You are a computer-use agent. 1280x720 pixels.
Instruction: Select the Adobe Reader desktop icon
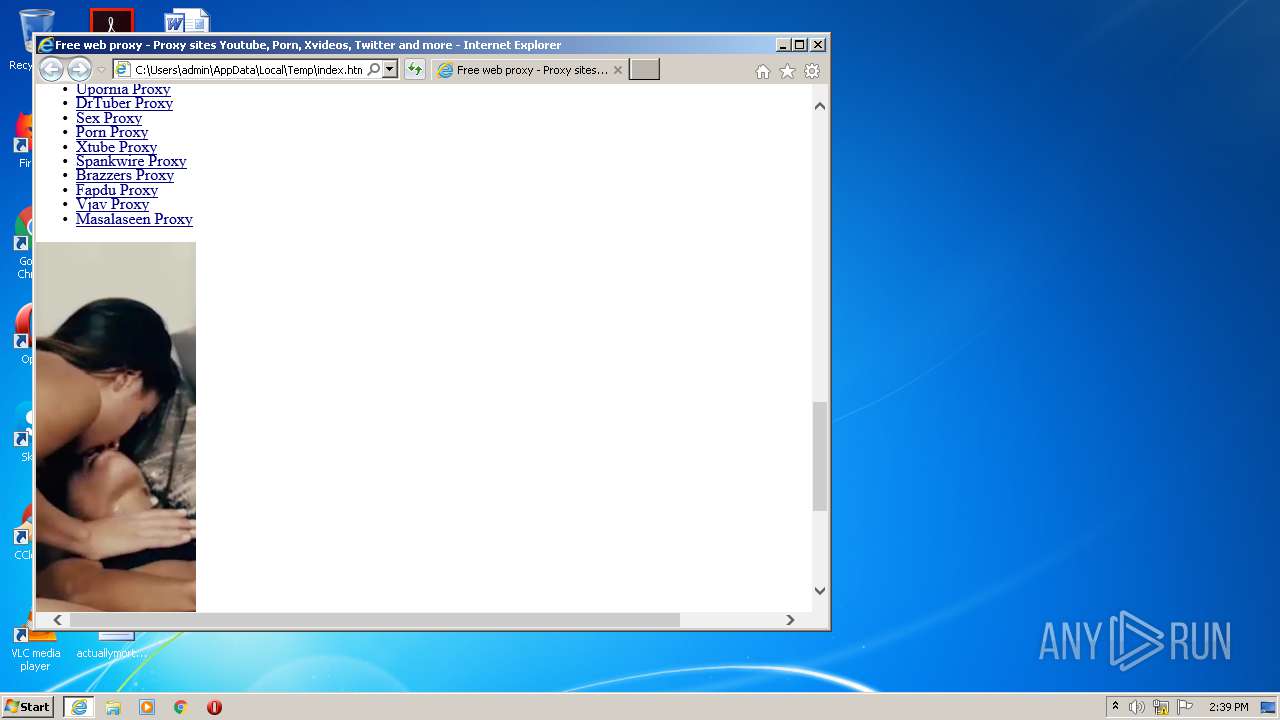click(x=112, y=20)
